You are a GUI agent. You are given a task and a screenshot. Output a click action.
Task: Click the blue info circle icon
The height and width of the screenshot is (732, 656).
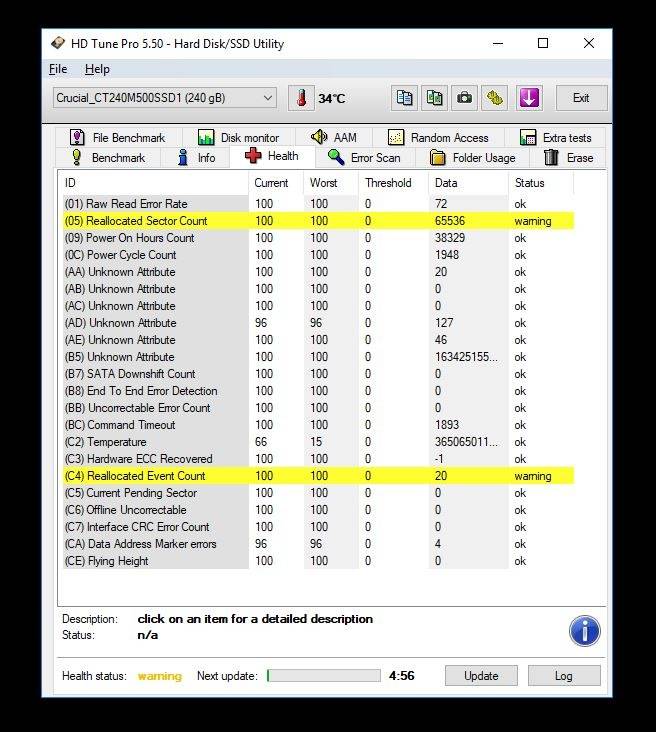[585, 631]
